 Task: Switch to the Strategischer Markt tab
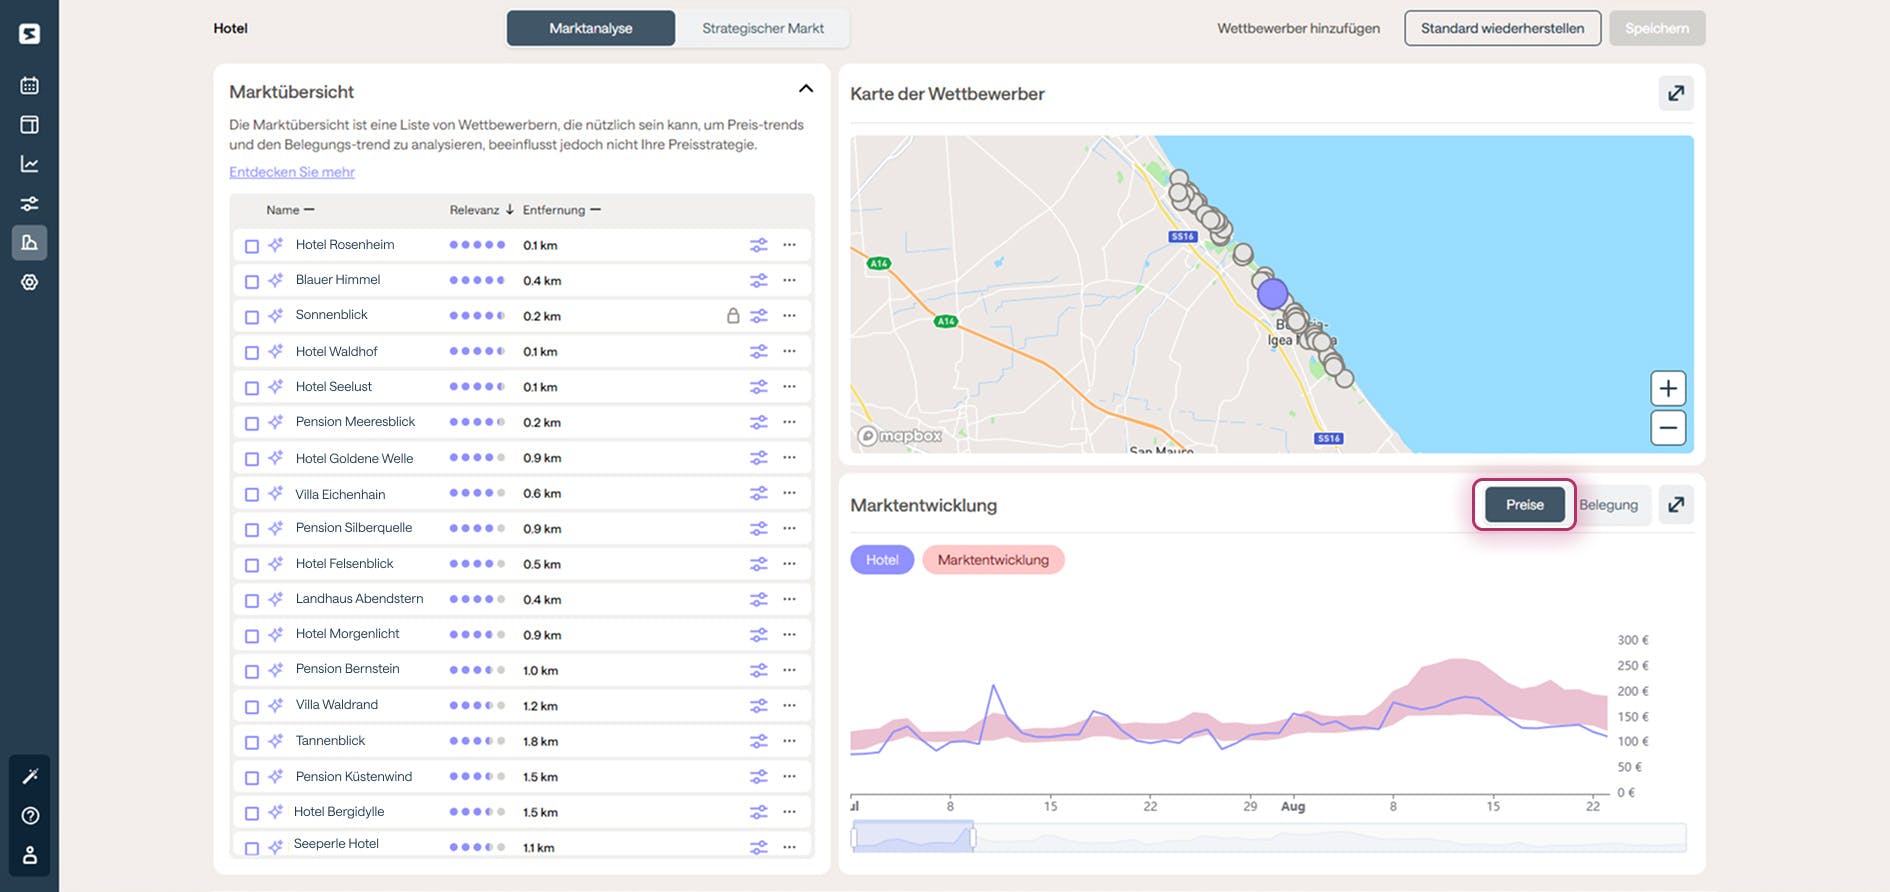[763, 28]
